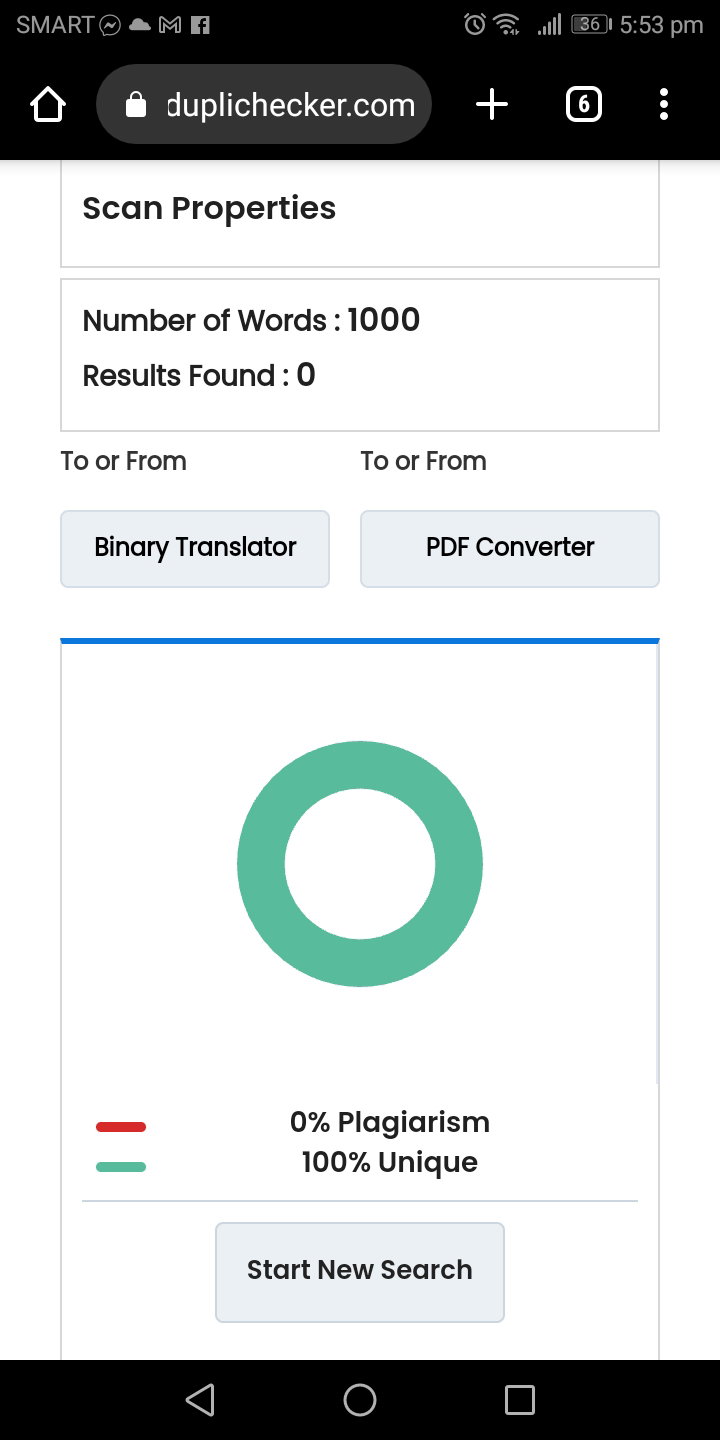
Task: Tap the Messenger notification icon in status bar
Action: [111, 25]
